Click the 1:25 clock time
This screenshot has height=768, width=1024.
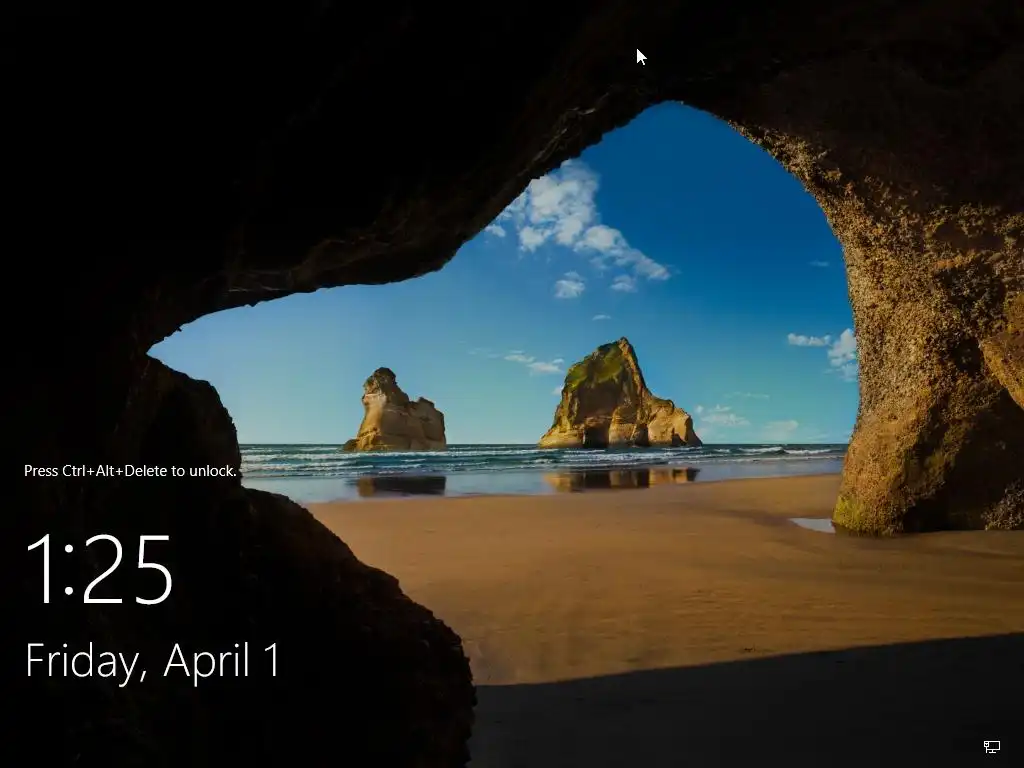(99, 569)
